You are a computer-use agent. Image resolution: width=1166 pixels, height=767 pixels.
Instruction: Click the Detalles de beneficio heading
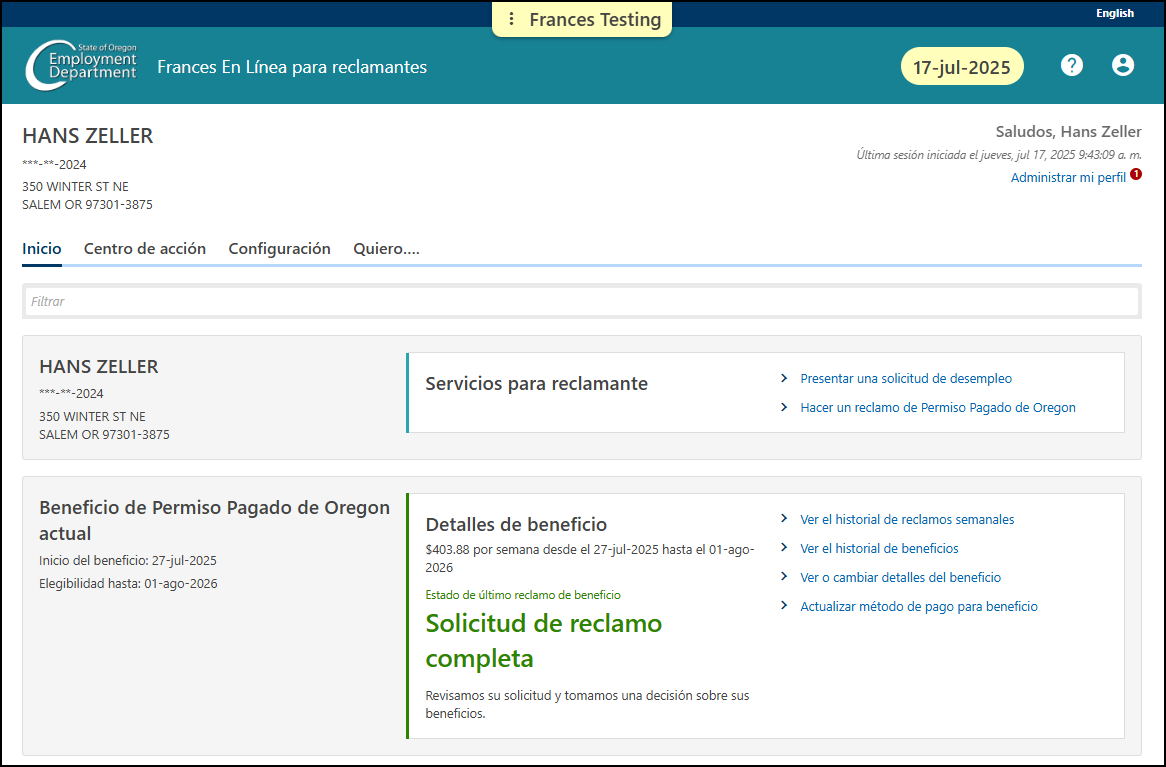tap(516, 524)
